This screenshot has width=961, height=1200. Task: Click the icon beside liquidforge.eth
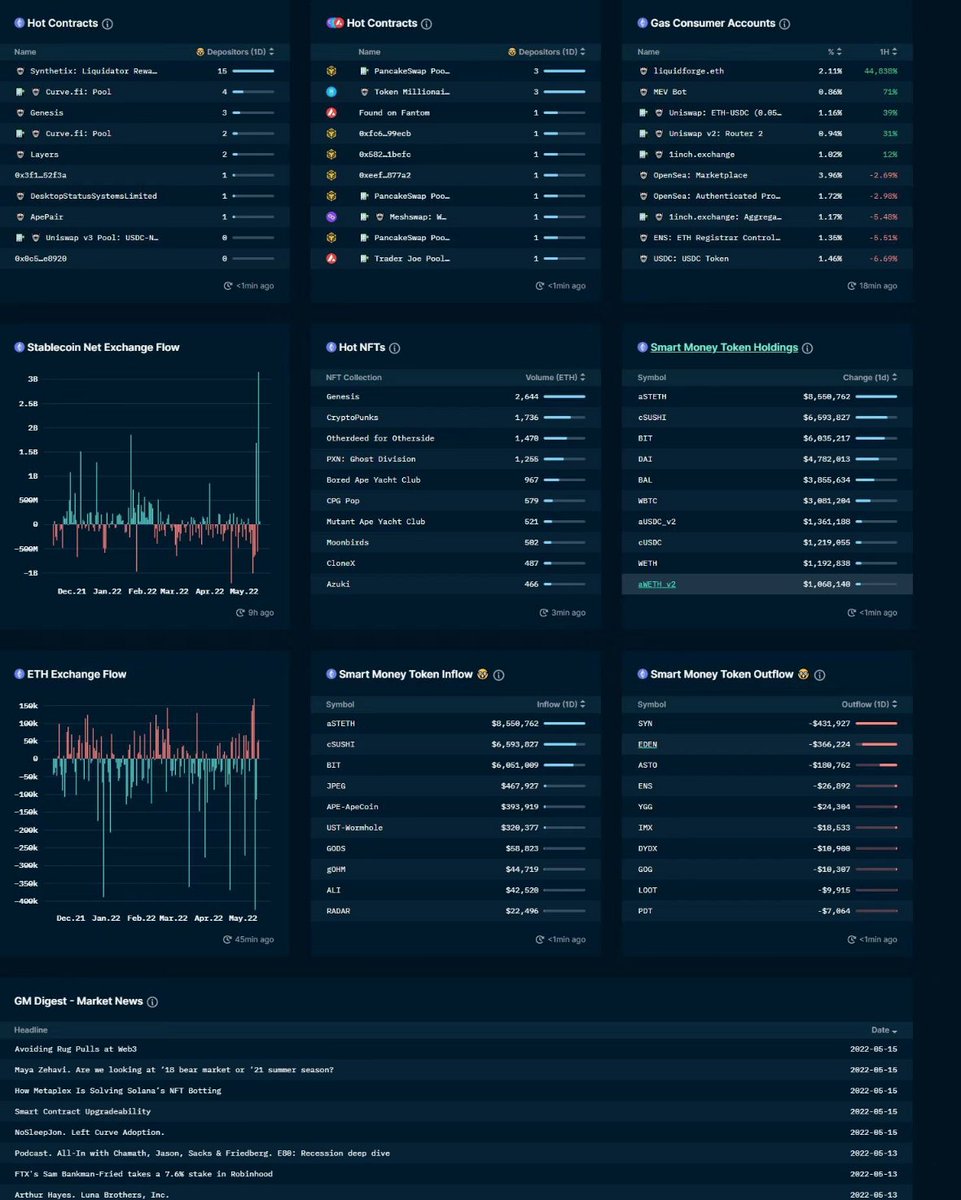(643, 71)
